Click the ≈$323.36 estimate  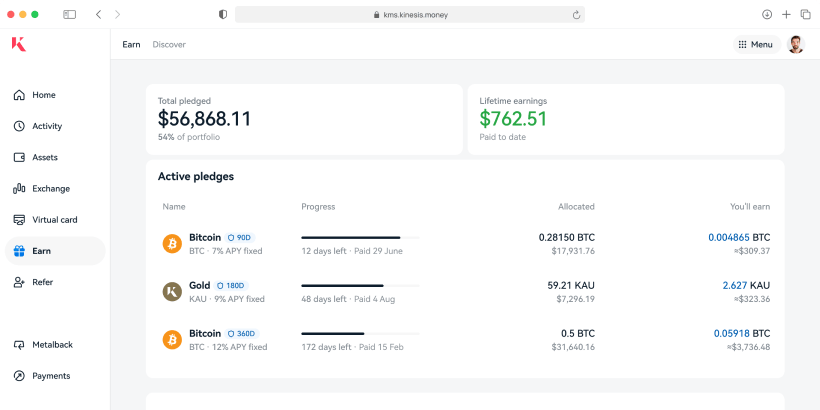click(x=752, y=299)
